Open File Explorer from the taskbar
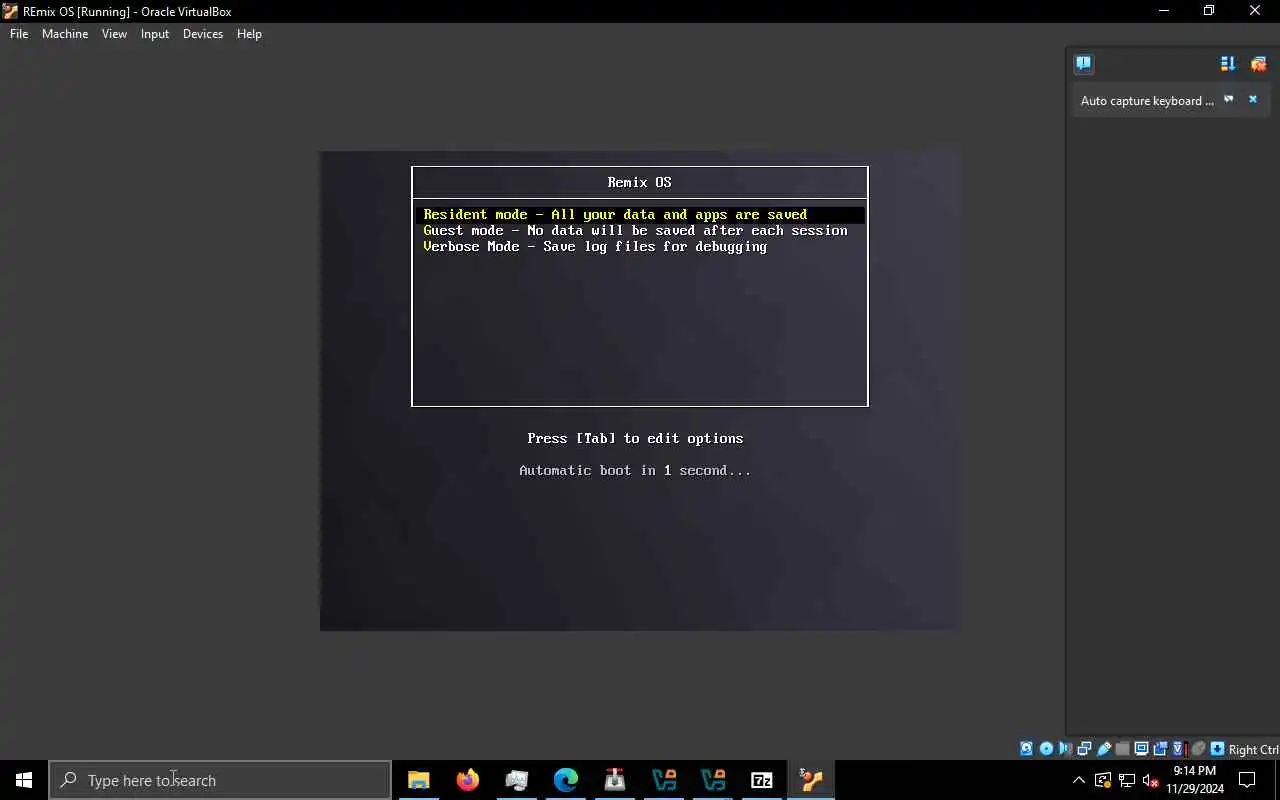 click(x=418, y=780)
